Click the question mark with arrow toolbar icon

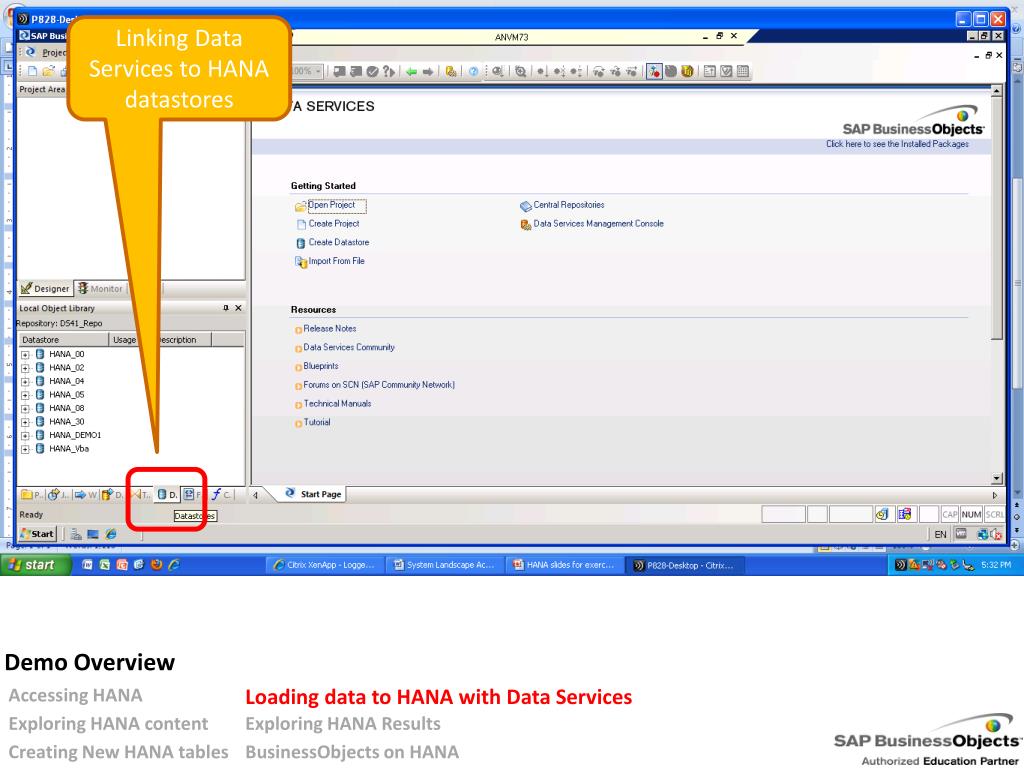(389, 72)
